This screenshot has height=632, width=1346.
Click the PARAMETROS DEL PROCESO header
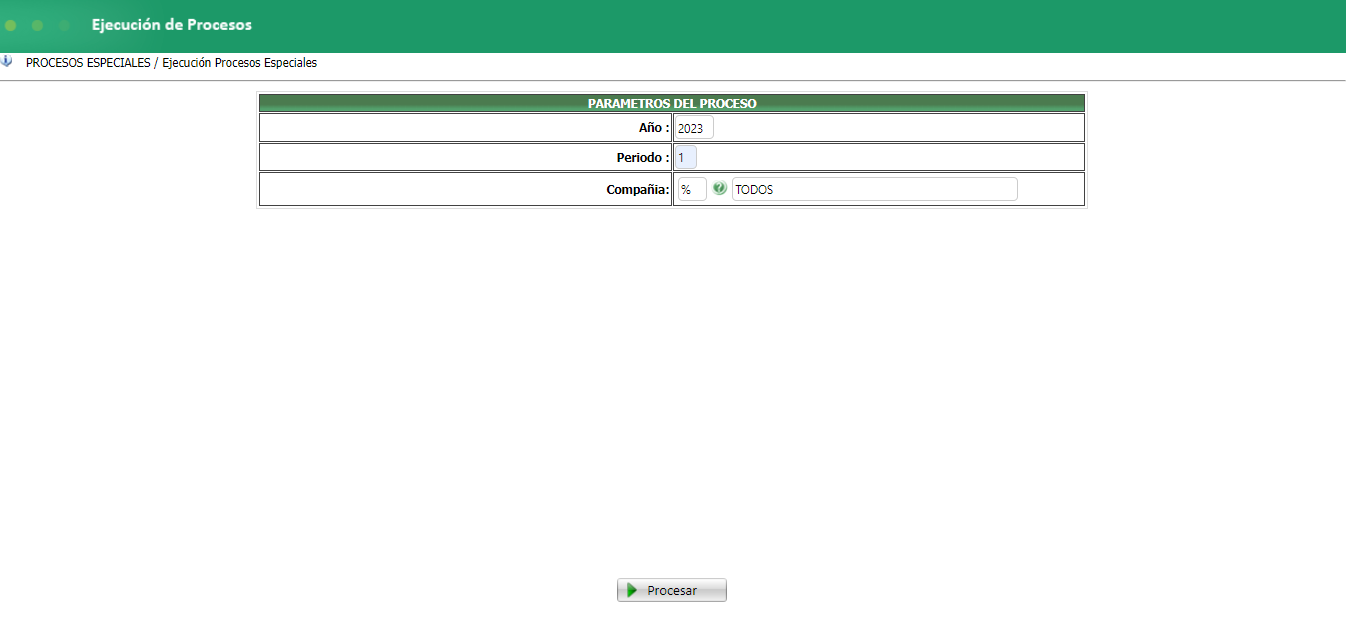click(672, 103)
